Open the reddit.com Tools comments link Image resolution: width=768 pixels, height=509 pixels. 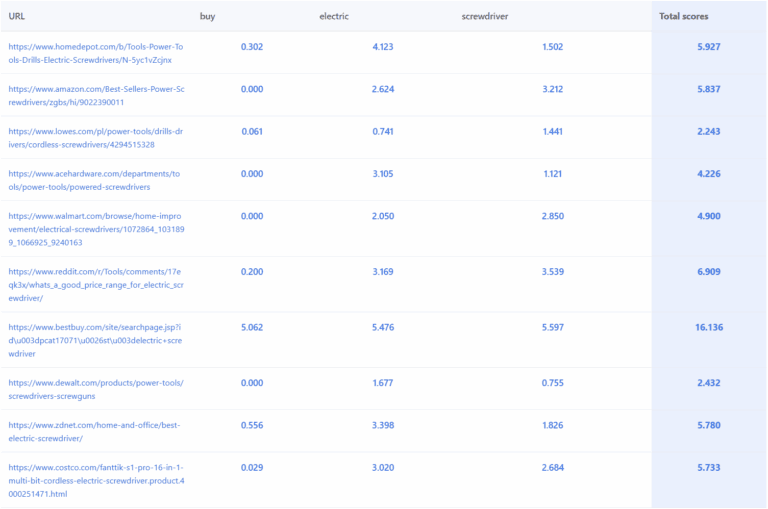96,285
